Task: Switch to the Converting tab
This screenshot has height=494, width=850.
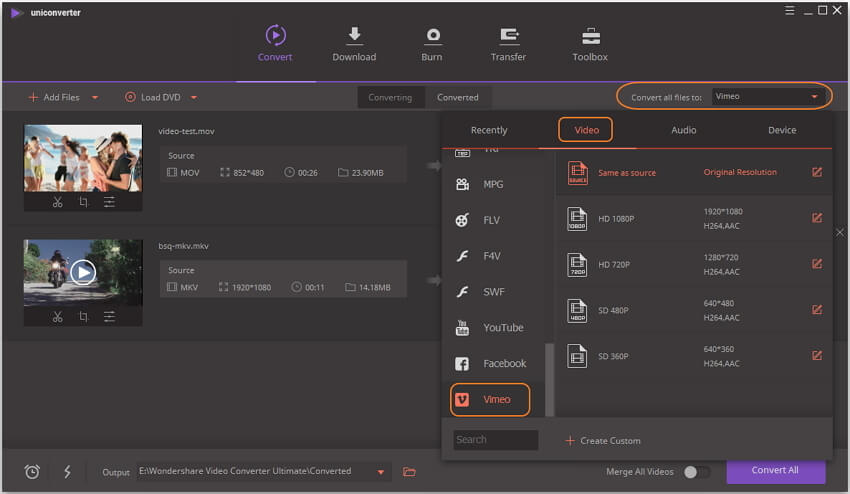Action: [390, 98]
